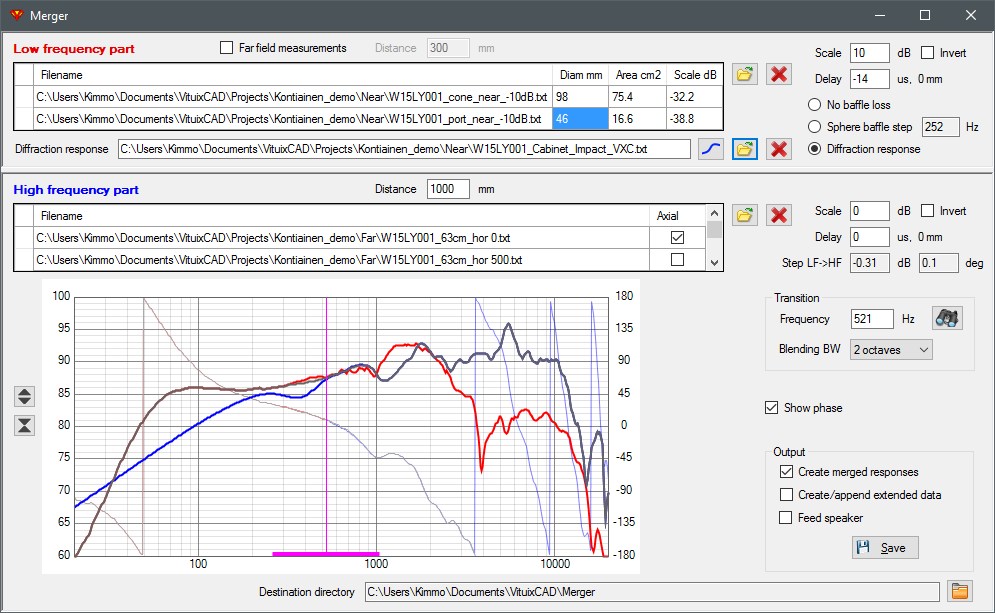Click the Transition Frequency input field
The image size is (995, 613).
pyautogui.click(x=872, y=319)
